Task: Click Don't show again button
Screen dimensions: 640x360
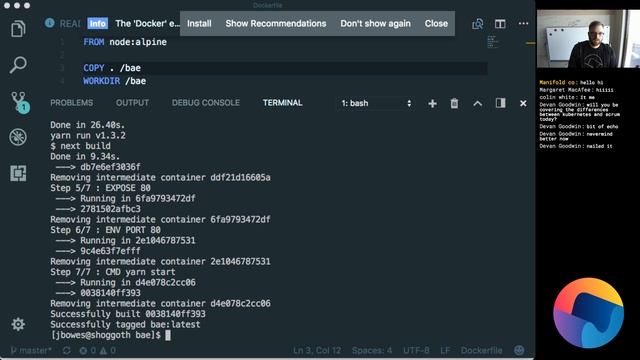Action: (x=376, y=24)
